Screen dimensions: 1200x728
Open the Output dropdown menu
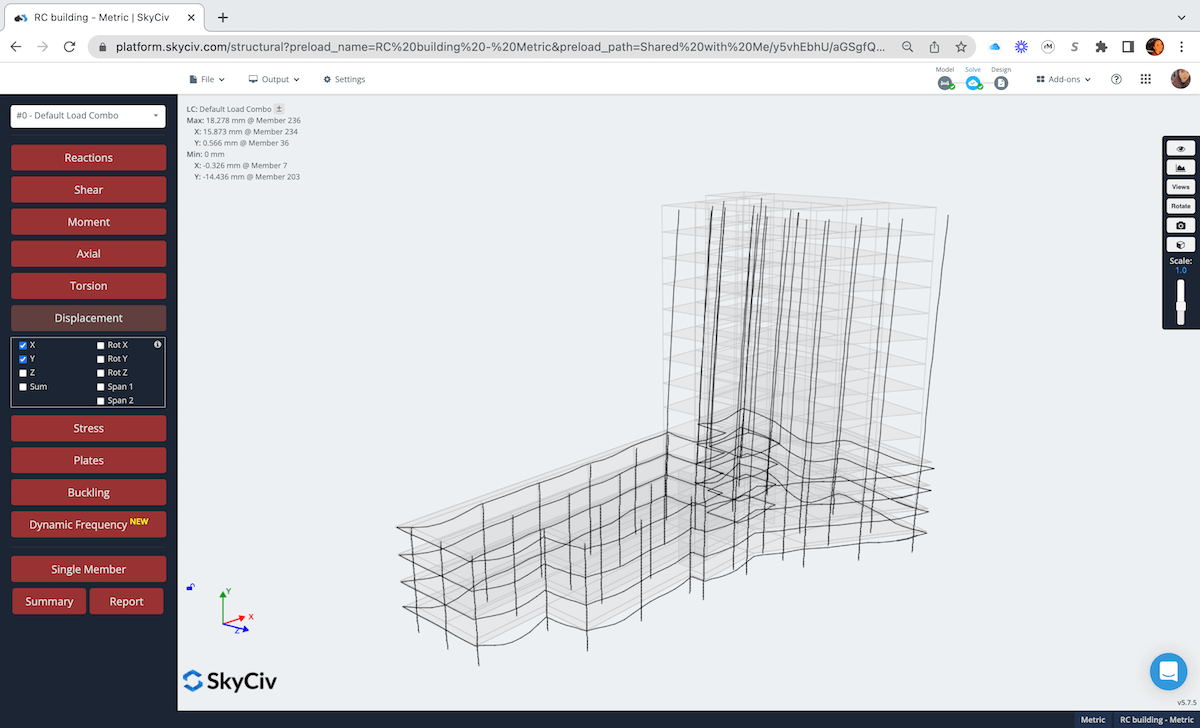click(275, 79)
